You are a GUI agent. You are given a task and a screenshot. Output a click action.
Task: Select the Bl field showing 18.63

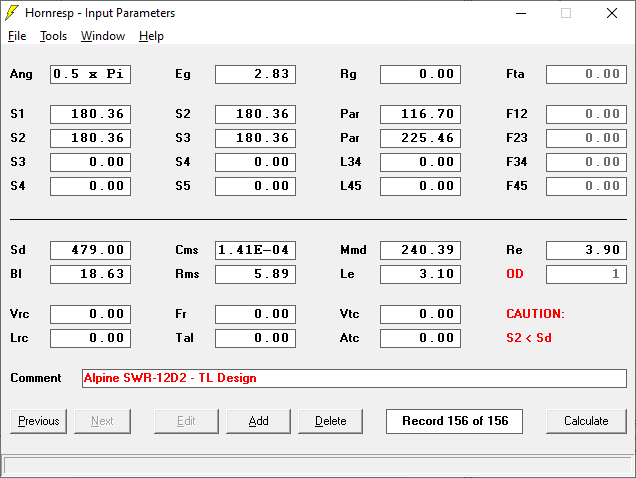click(x=90, y=274)
